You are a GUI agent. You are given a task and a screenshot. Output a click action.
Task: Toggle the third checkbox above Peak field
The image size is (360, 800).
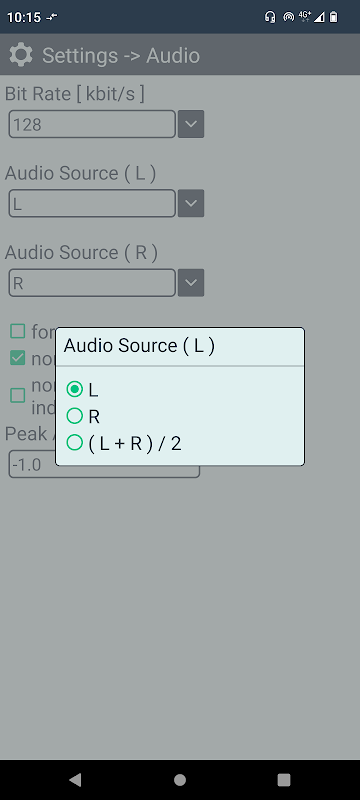(x=18, y=395)
